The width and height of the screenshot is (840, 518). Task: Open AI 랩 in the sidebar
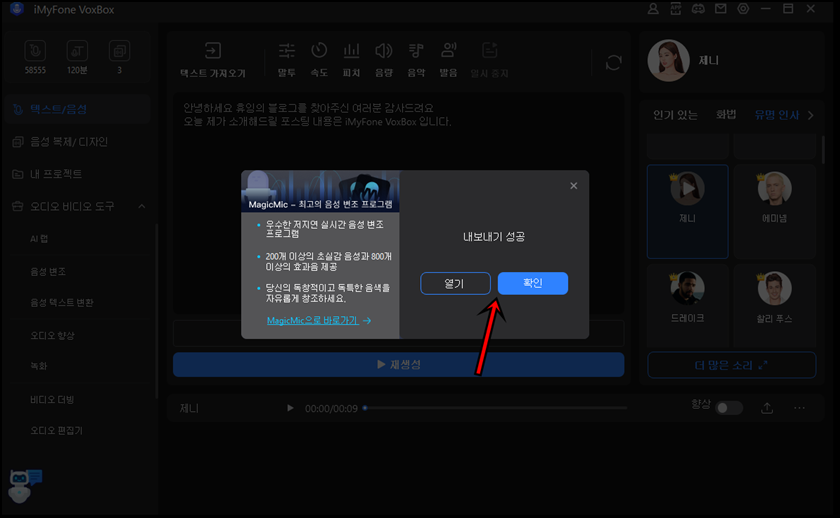click(x=39, y=239)
